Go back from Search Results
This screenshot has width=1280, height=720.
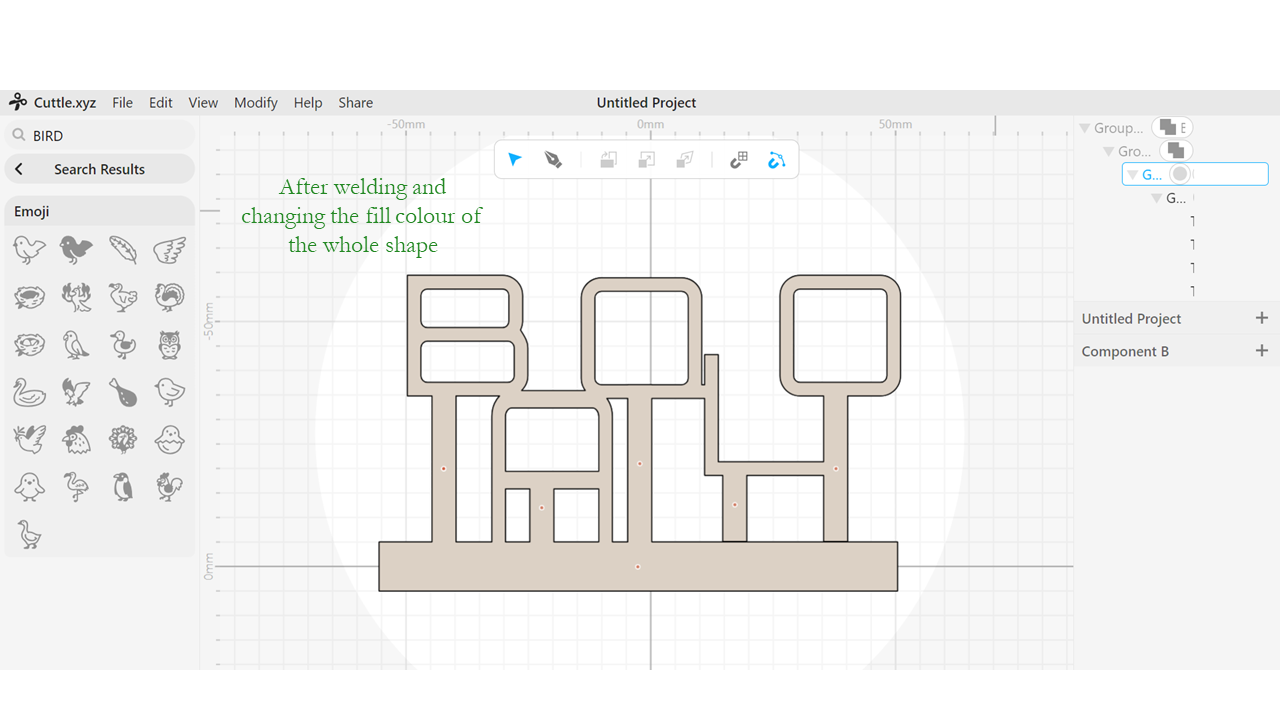click(19, 169)
